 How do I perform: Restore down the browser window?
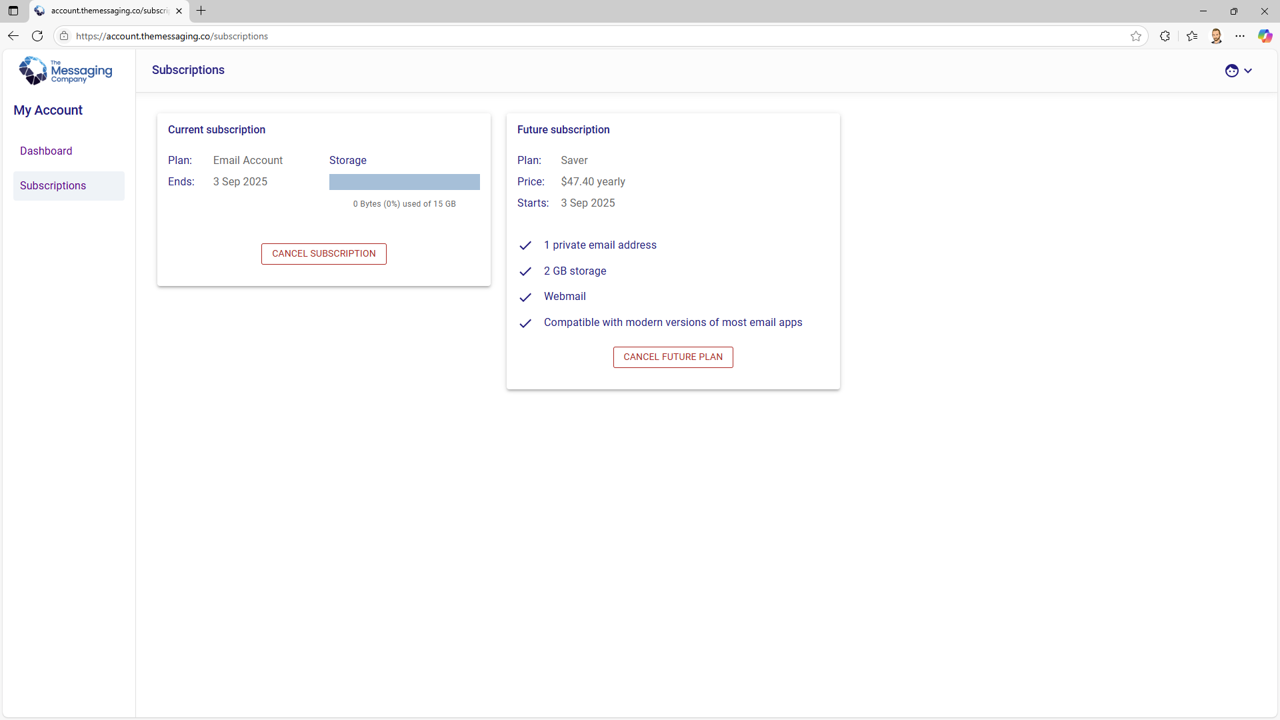coord(1234,11)
